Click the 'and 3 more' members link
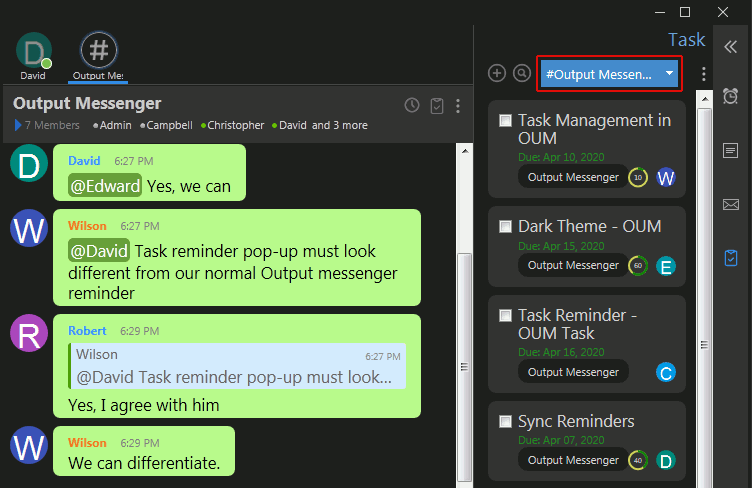This screenshot has height=488, width=752. pos(340,125)
